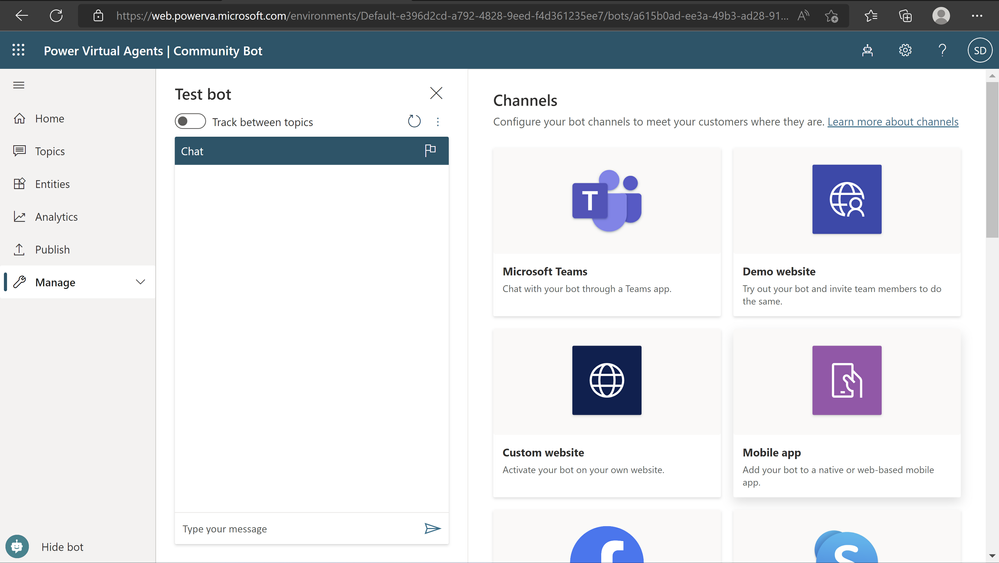The width and height of the screenshot is (999, 563).
Task: Open the app launcher waffle icon
Action: coord(18,50)
